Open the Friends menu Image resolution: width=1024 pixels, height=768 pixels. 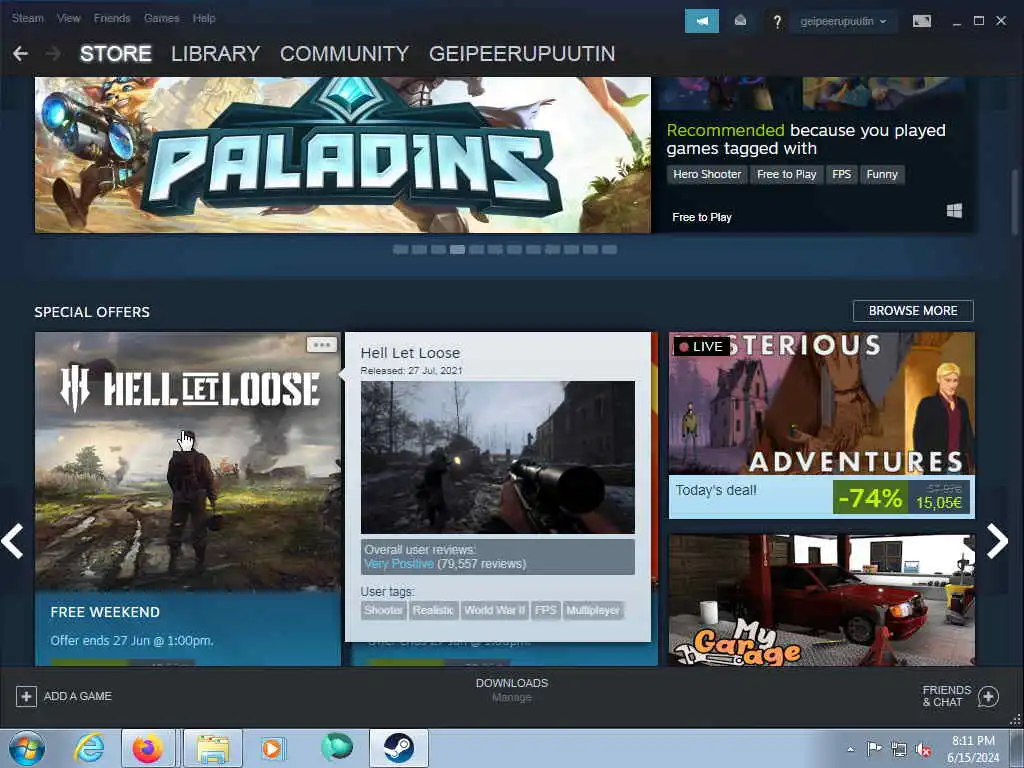click(112, 18)
